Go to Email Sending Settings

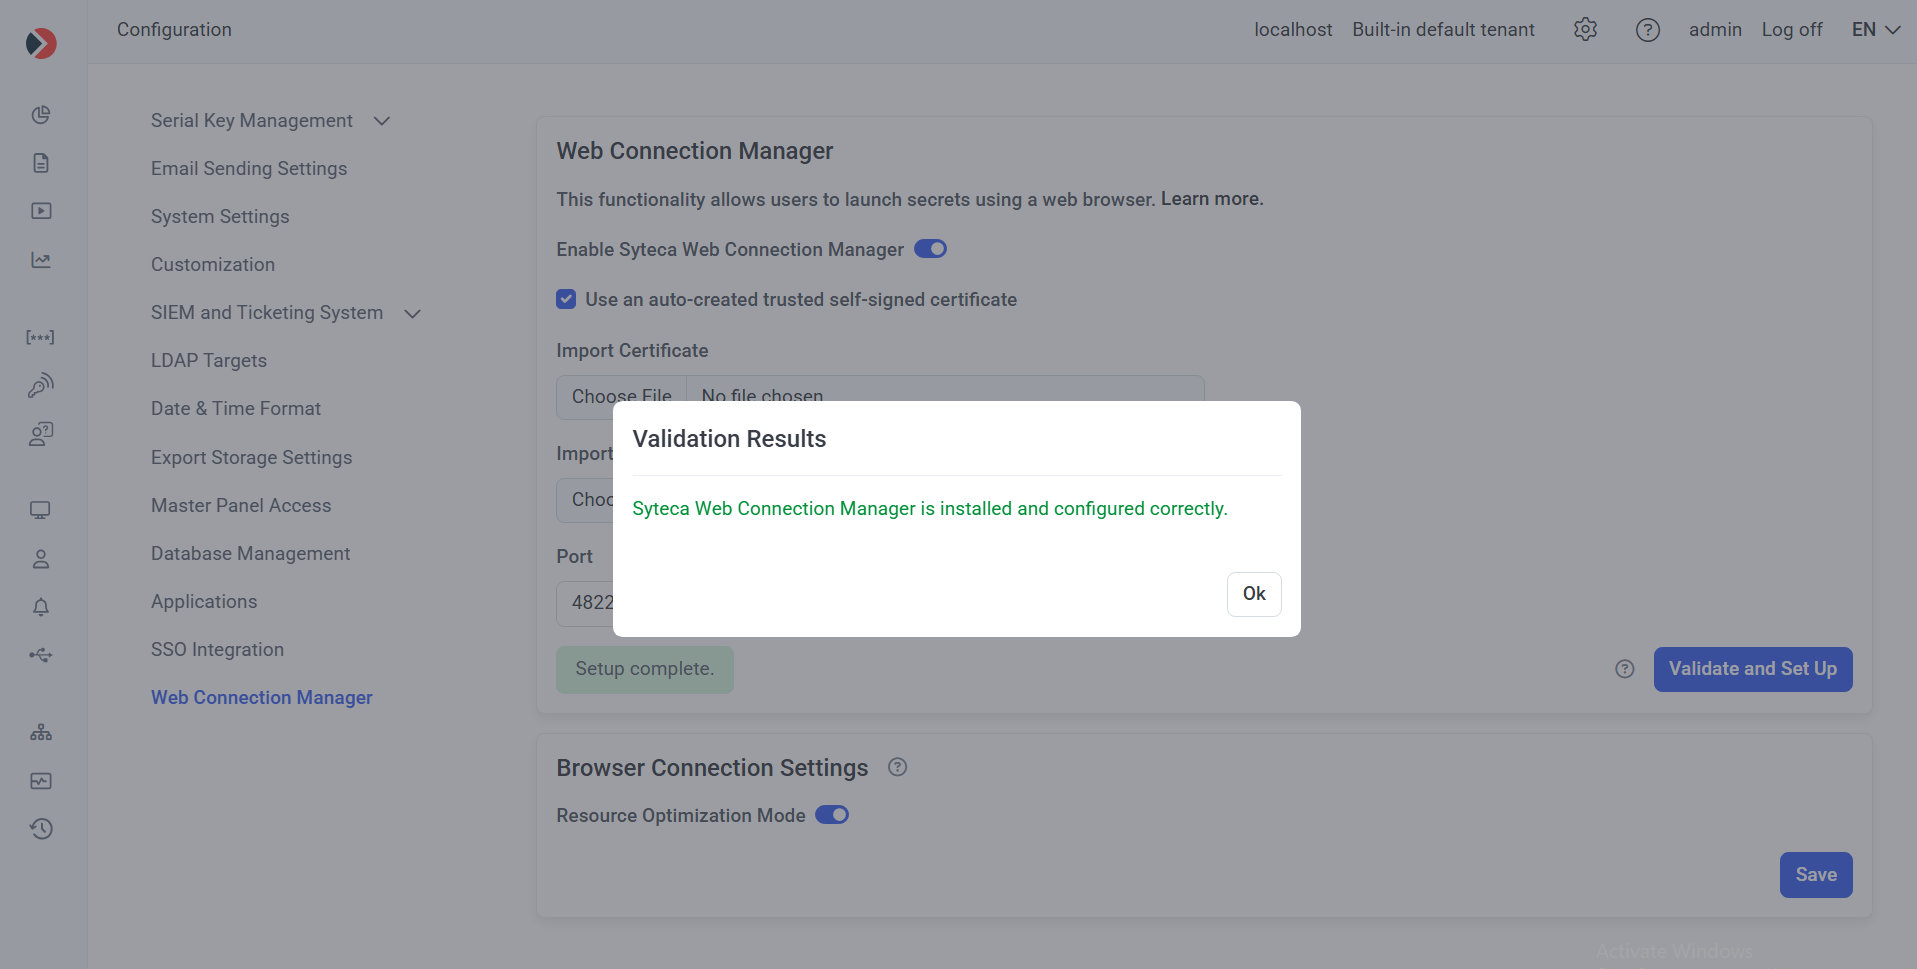click(x=249, y=169)
